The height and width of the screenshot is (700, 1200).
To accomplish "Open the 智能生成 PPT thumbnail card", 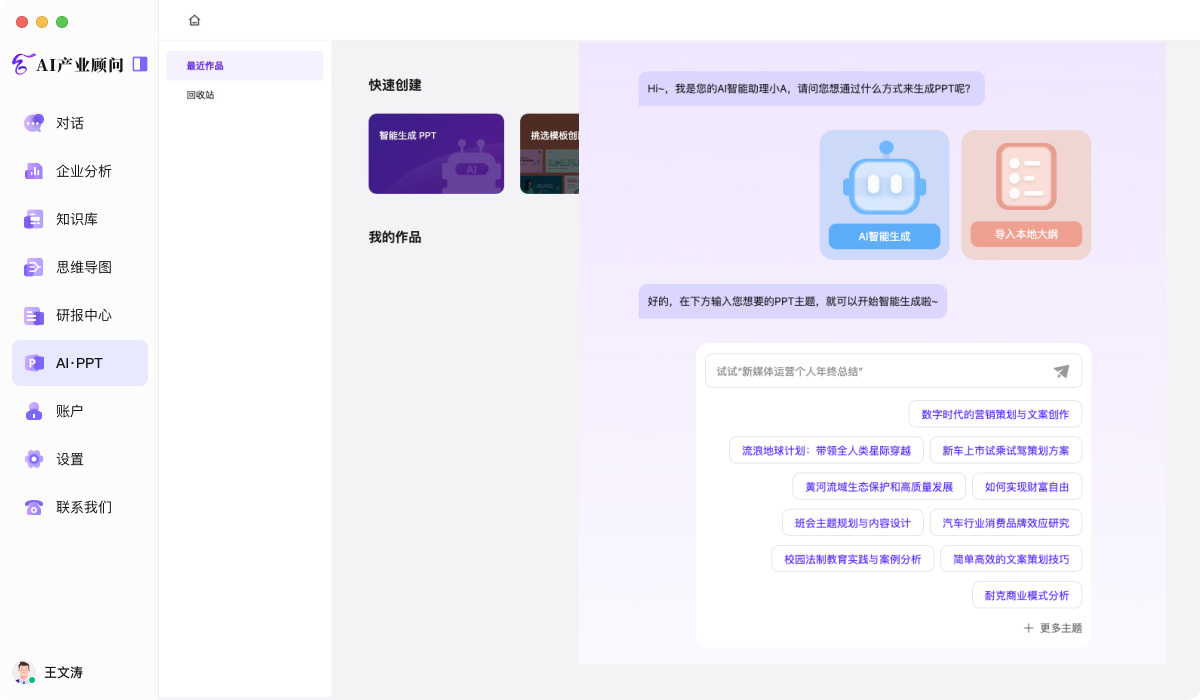I will 436,153.
